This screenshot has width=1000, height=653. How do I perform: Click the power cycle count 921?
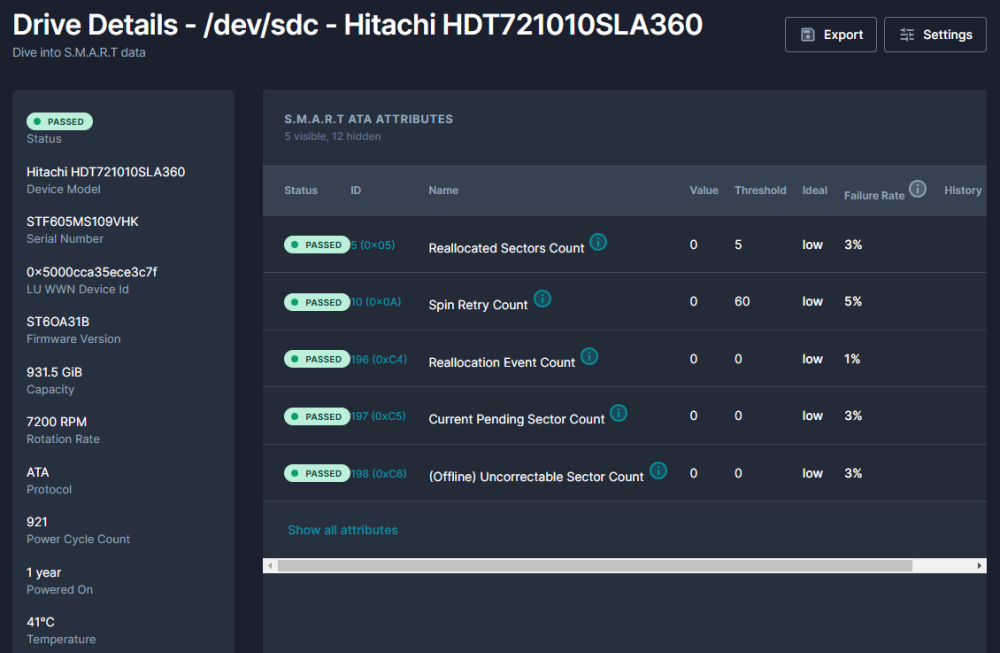pyautogui.click(x=37, y=522)
